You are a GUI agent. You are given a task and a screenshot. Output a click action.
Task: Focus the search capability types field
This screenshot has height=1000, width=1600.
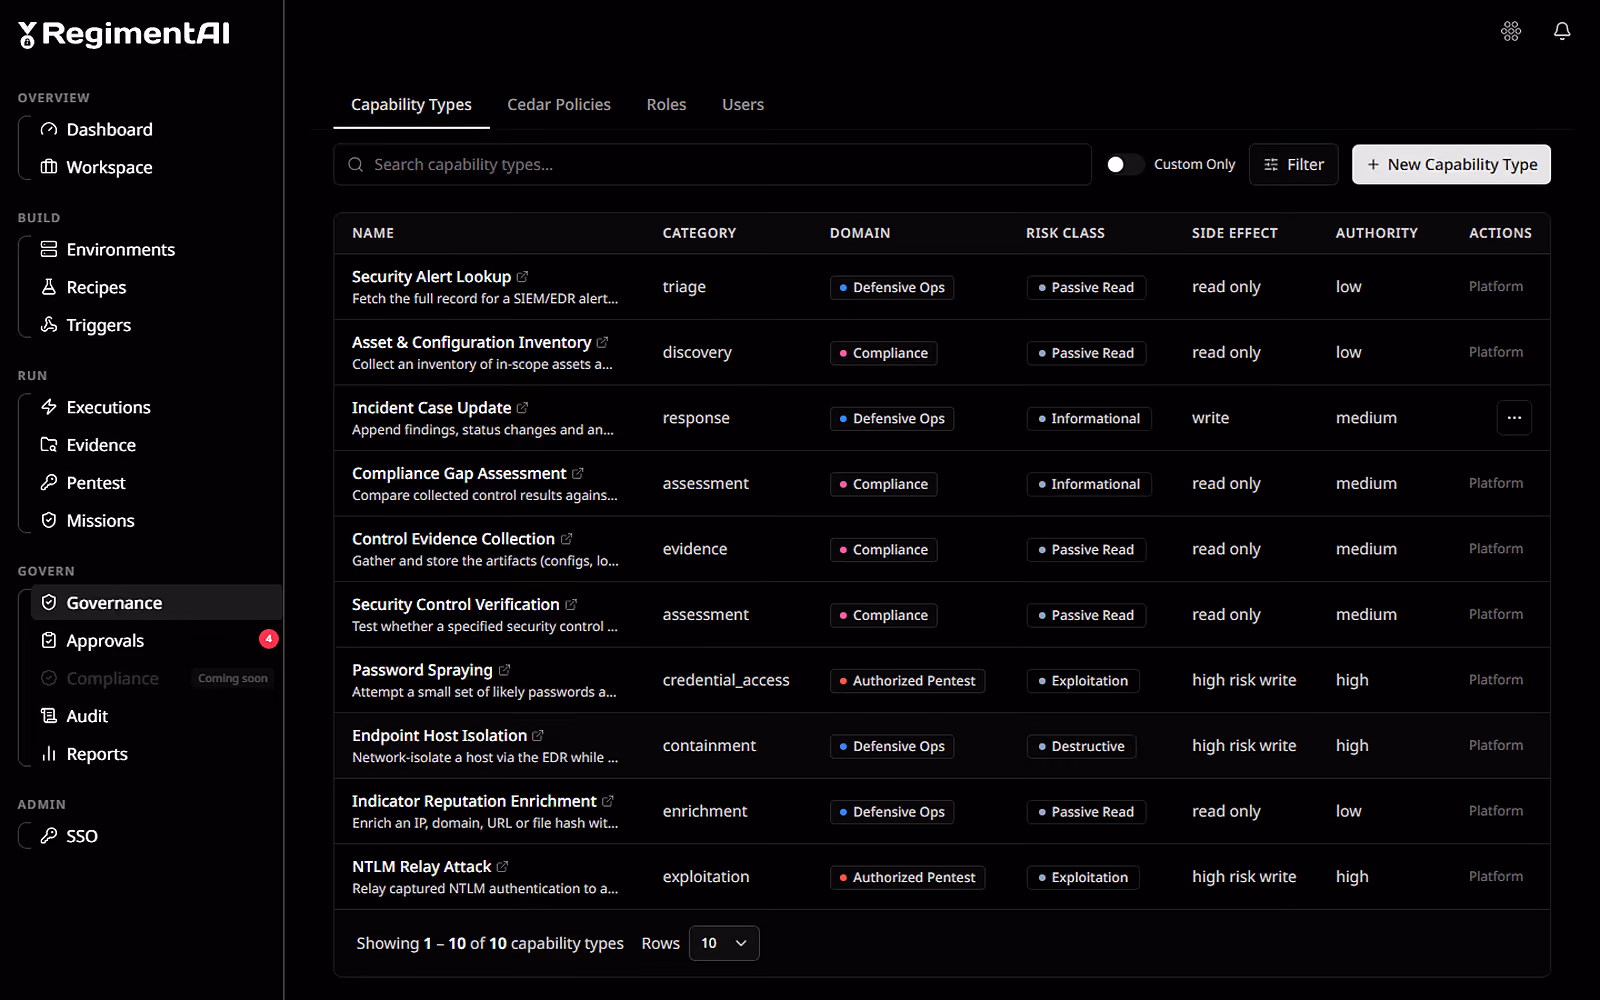pos(712,164)
